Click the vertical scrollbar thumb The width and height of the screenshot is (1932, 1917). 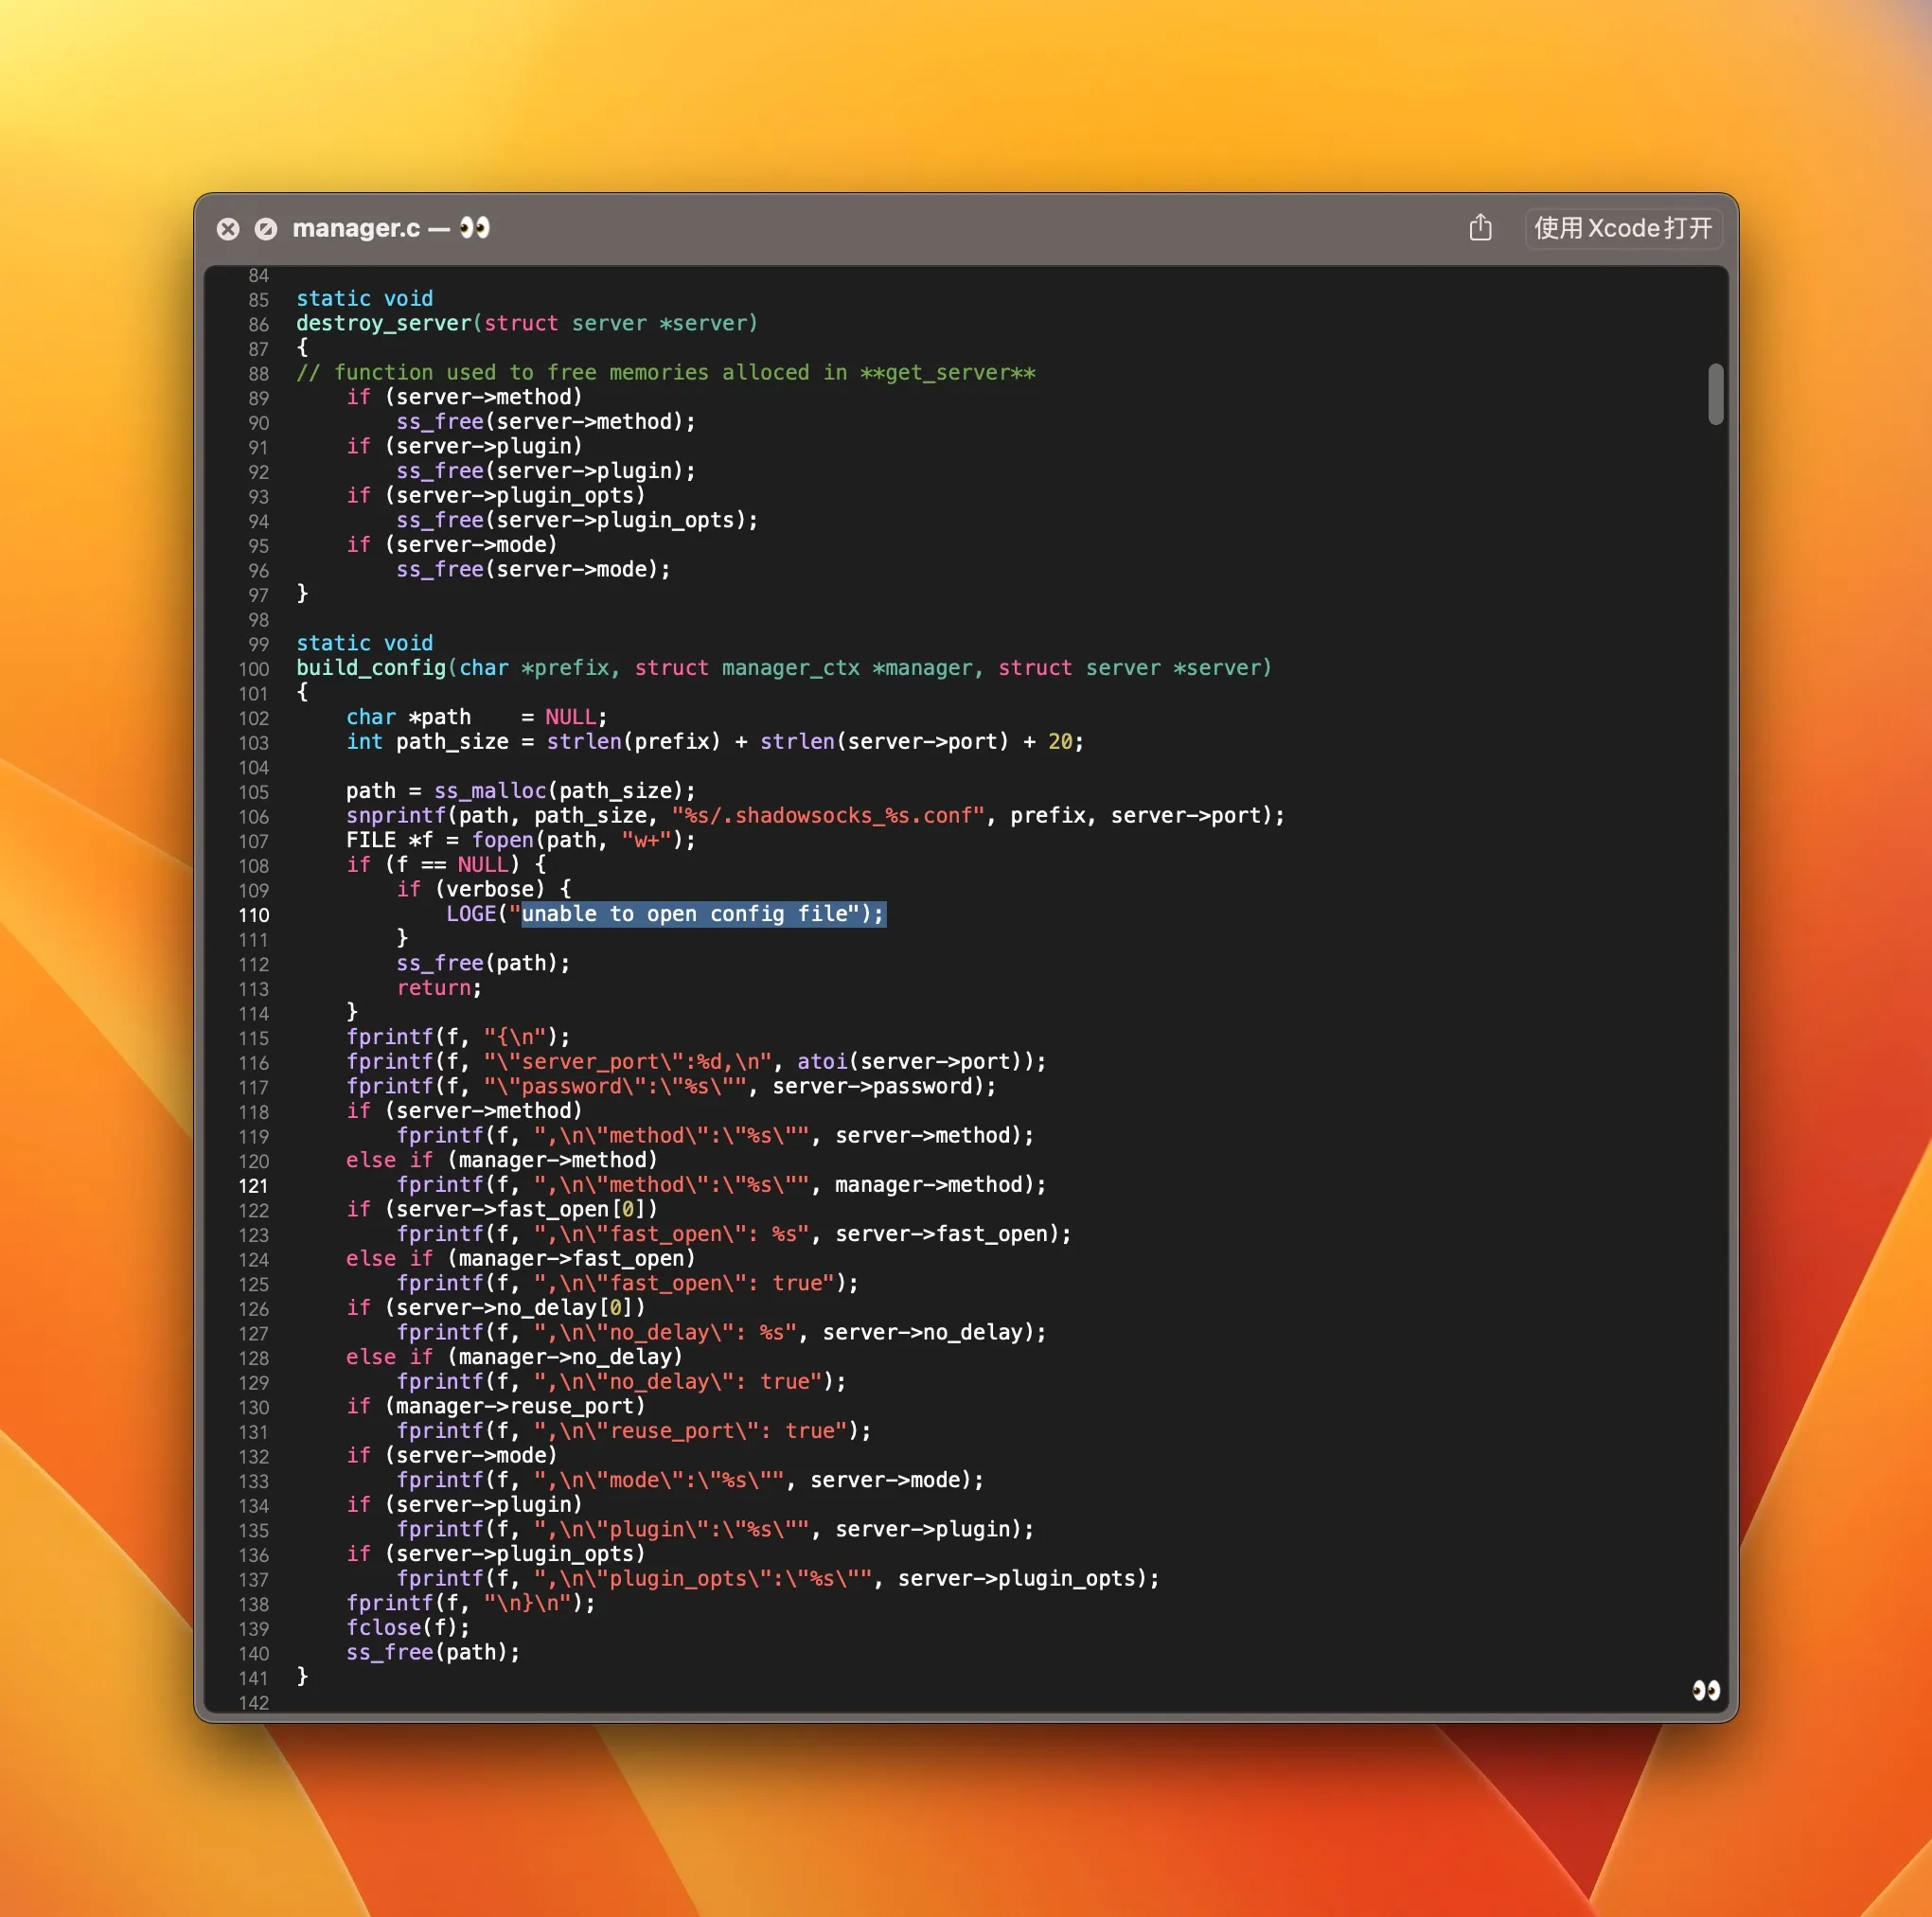[x=1716, y=394]
